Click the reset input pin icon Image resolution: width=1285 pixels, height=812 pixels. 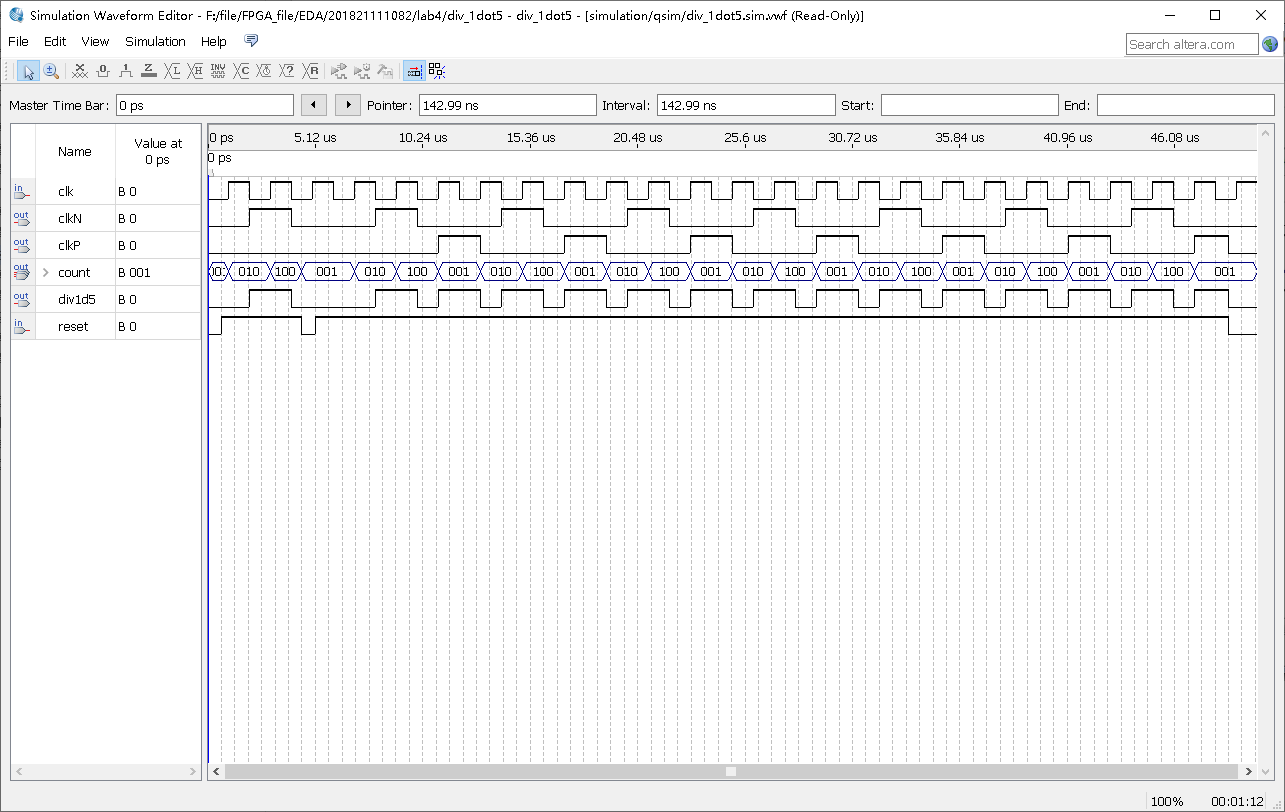point(22,326)
